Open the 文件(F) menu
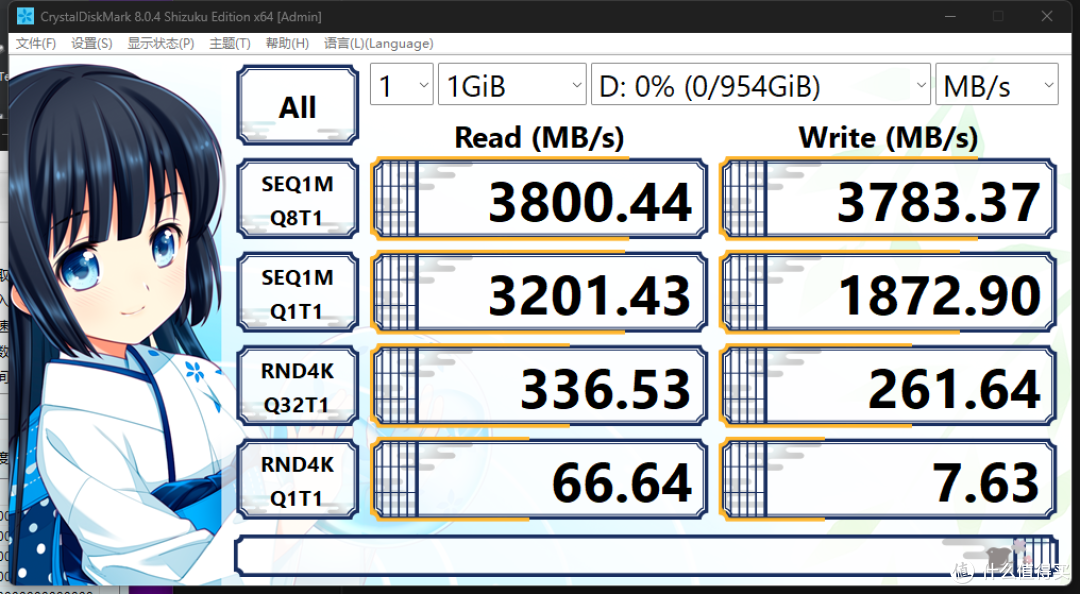Screen dimensions: 1080x594 (36, 43)
